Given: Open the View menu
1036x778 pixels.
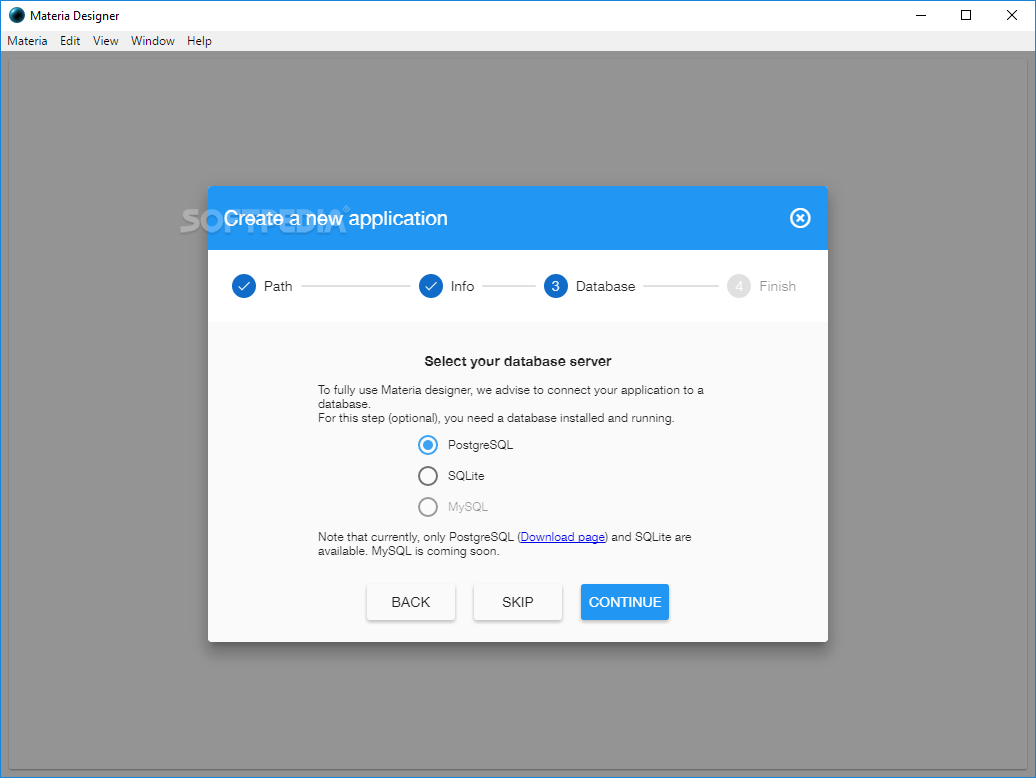Looking at the screenshot, I should pyautogui.click(x=106, y=41).
